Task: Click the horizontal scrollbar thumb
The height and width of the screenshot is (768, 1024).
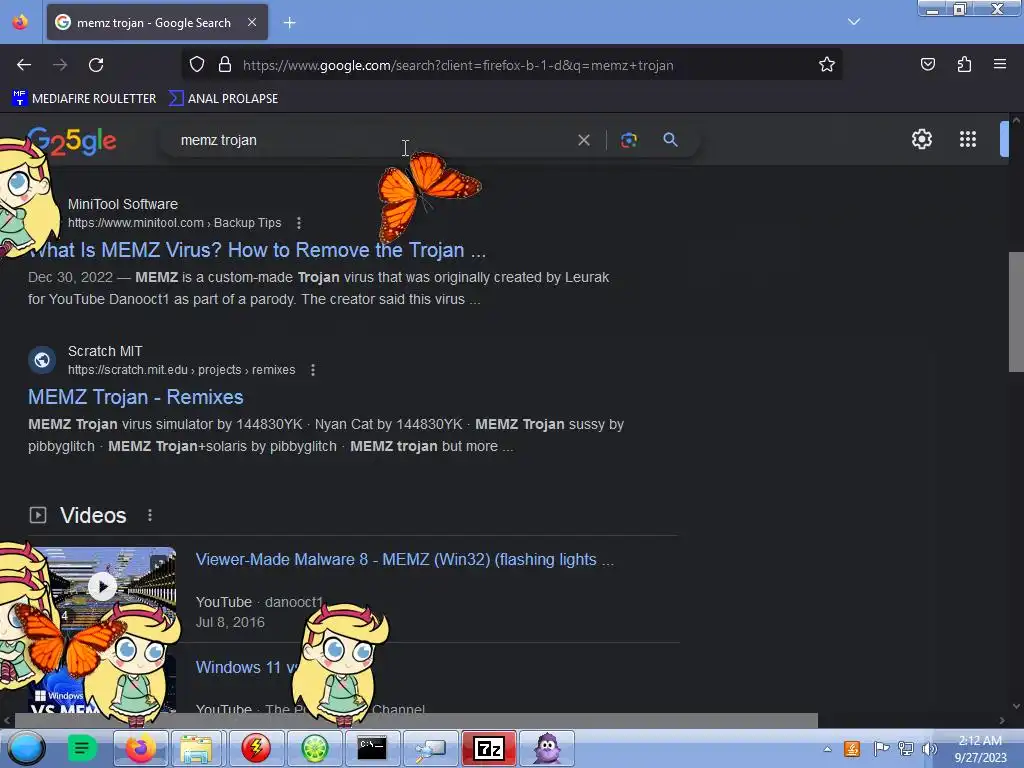Action: click(x=416, y=720)
